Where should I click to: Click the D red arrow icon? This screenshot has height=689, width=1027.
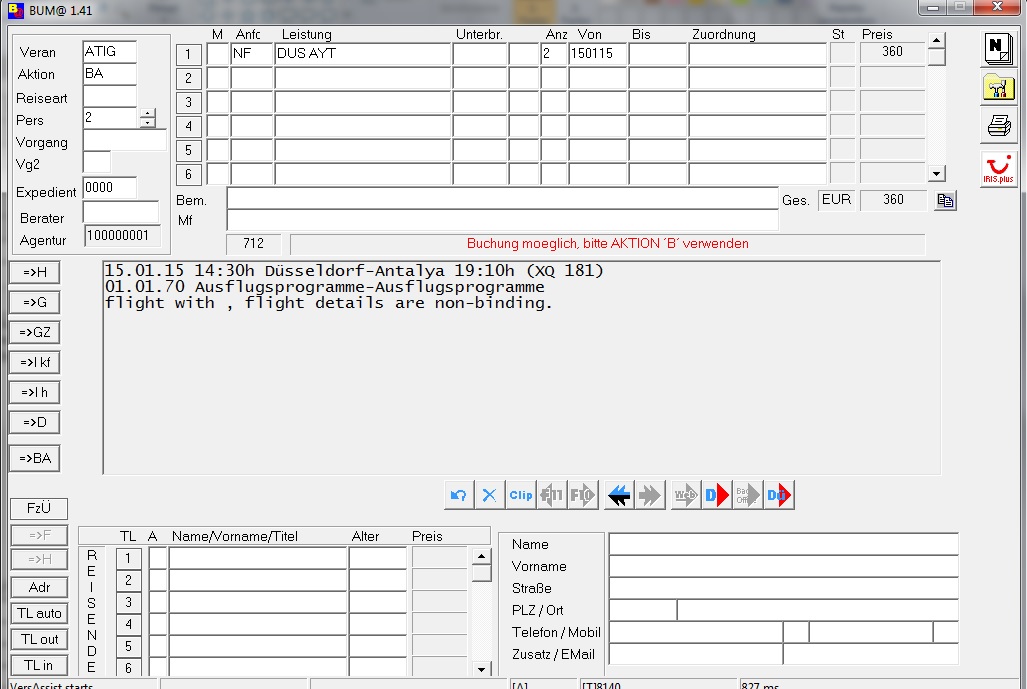pos(716,495)
